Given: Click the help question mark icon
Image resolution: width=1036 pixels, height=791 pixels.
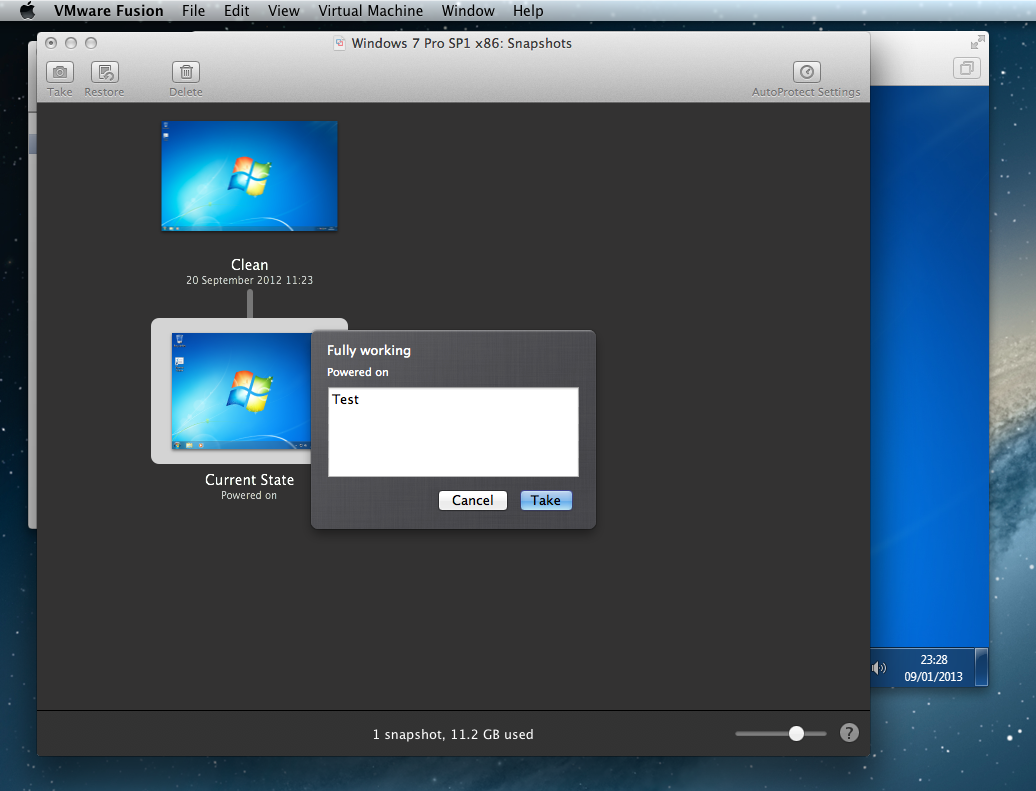Looking at the screenshot, I should [848, 733].
